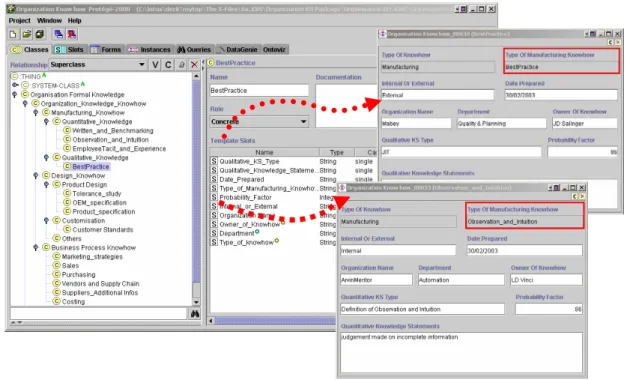The image size is (627, 380).
Task: Collapse the Design_Knowhow tree node
Action: click(x=36, y=176)
